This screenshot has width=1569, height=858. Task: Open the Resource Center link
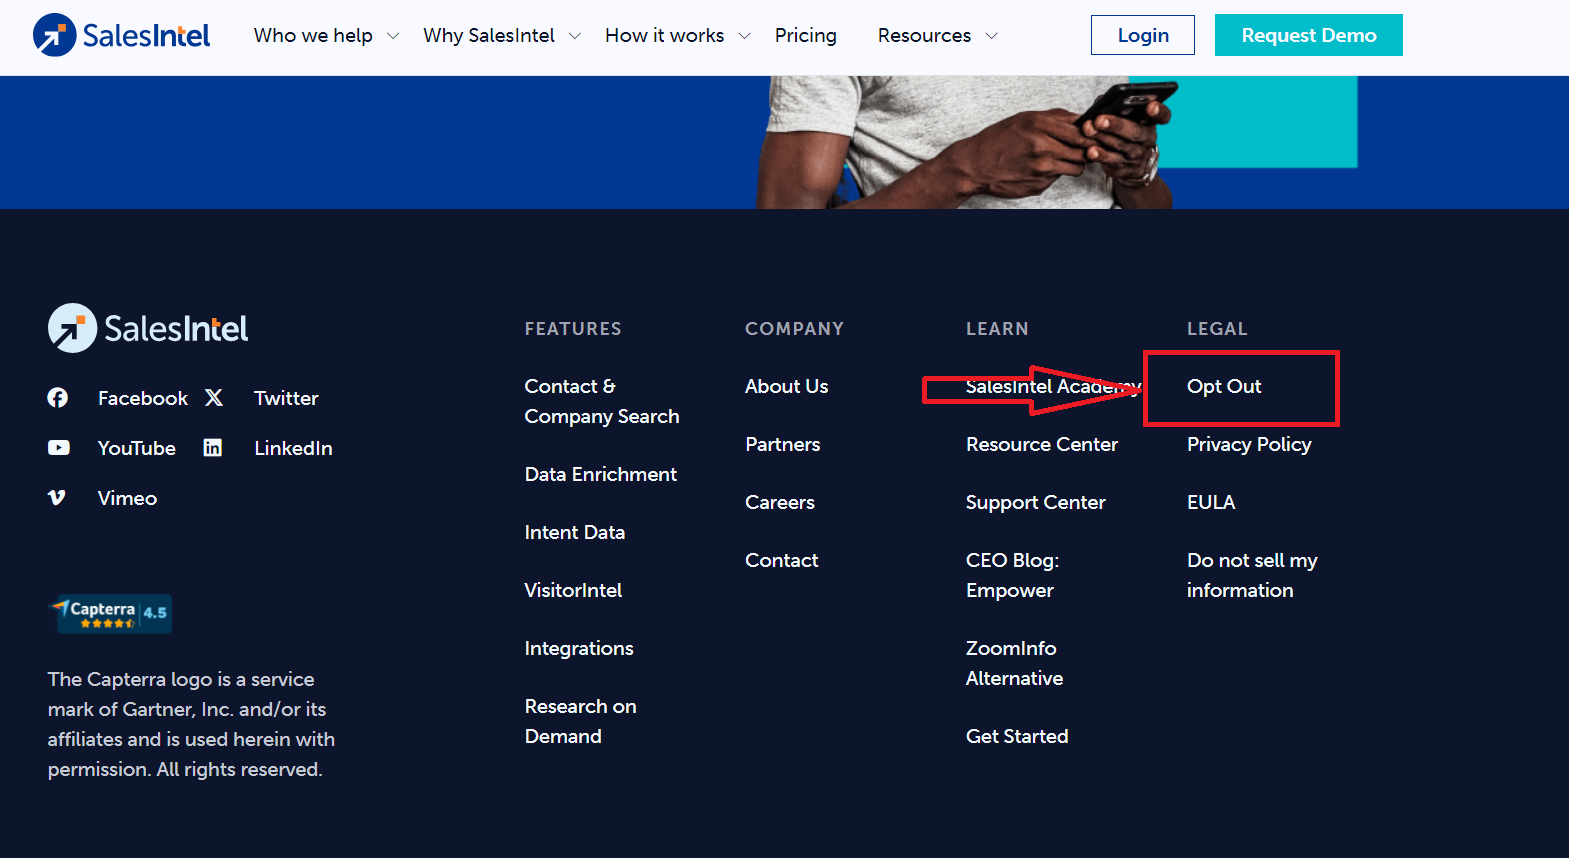(1042, 444)
